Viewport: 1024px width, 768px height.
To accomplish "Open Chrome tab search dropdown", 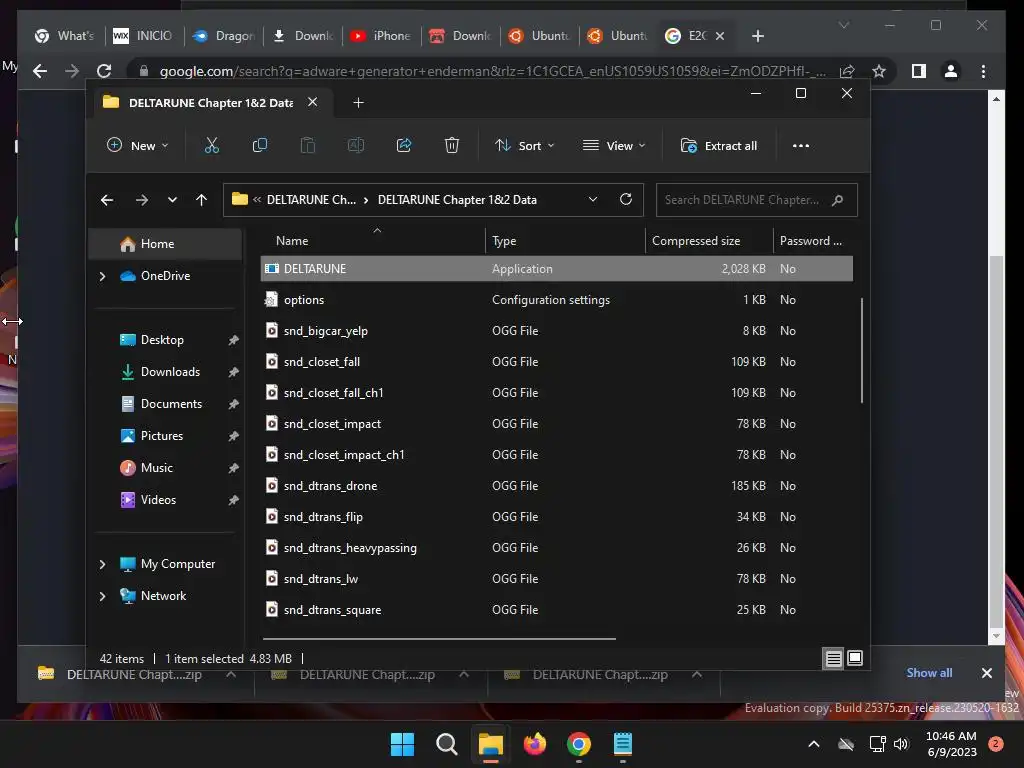I will tap(844, 25).
